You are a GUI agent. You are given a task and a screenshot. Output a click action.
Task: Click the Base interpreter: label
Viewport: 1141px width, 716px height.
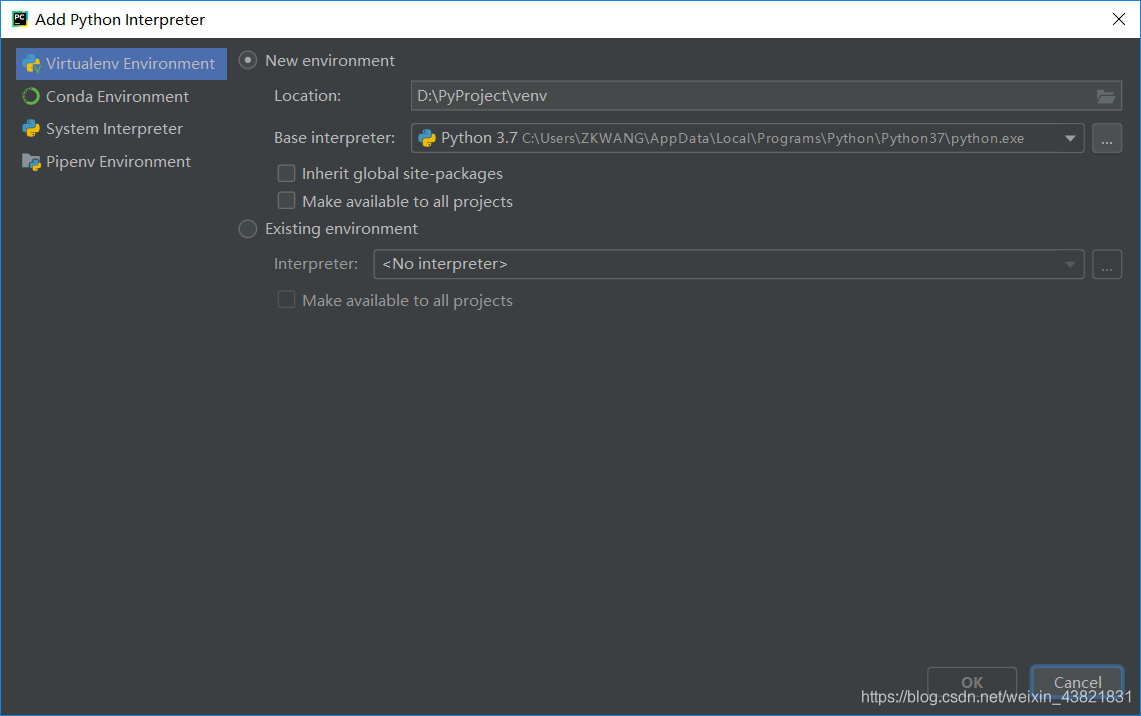tap(334, 138)
